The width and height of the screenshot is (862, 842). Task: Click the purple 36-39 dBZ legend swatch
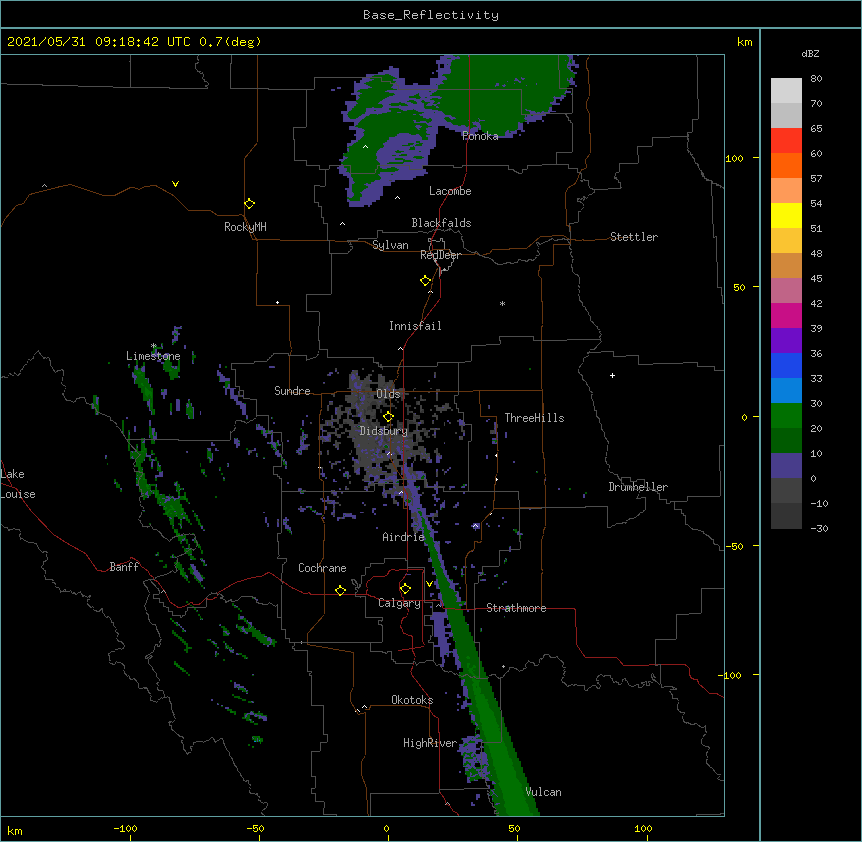point(786,341)
